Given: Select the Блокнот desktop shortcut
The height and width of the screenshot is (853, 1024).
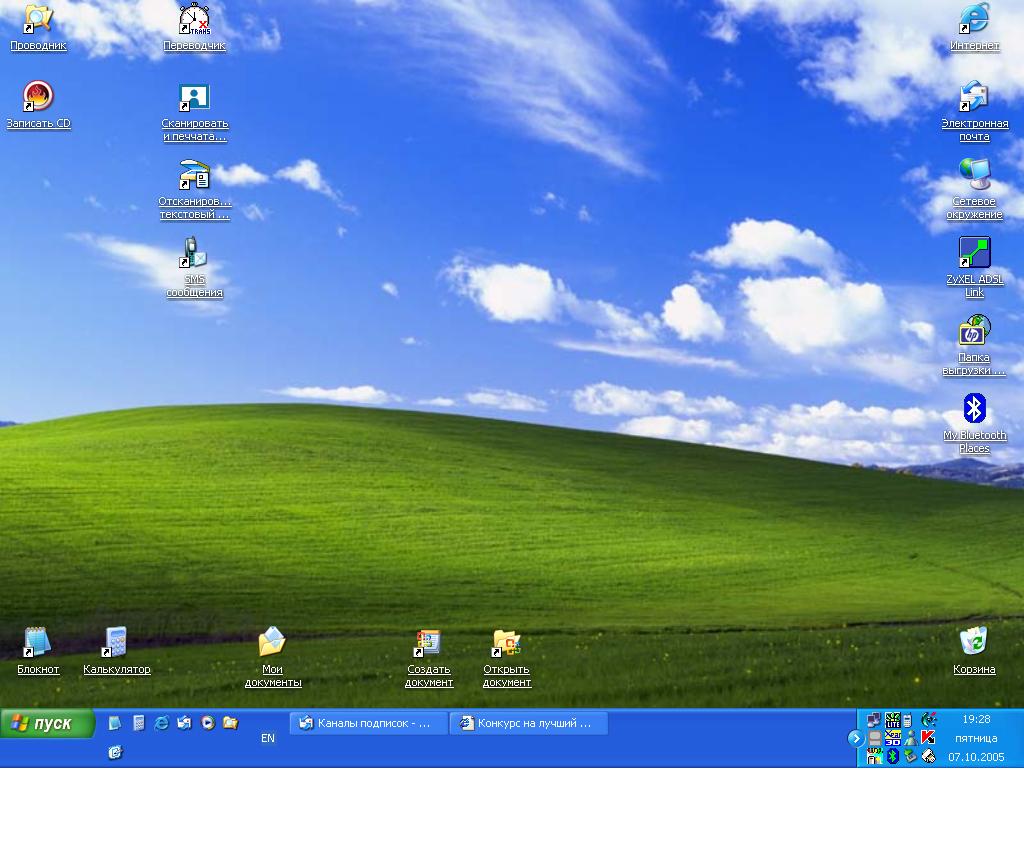Looking at the screenshot, I should coord(38,651).
